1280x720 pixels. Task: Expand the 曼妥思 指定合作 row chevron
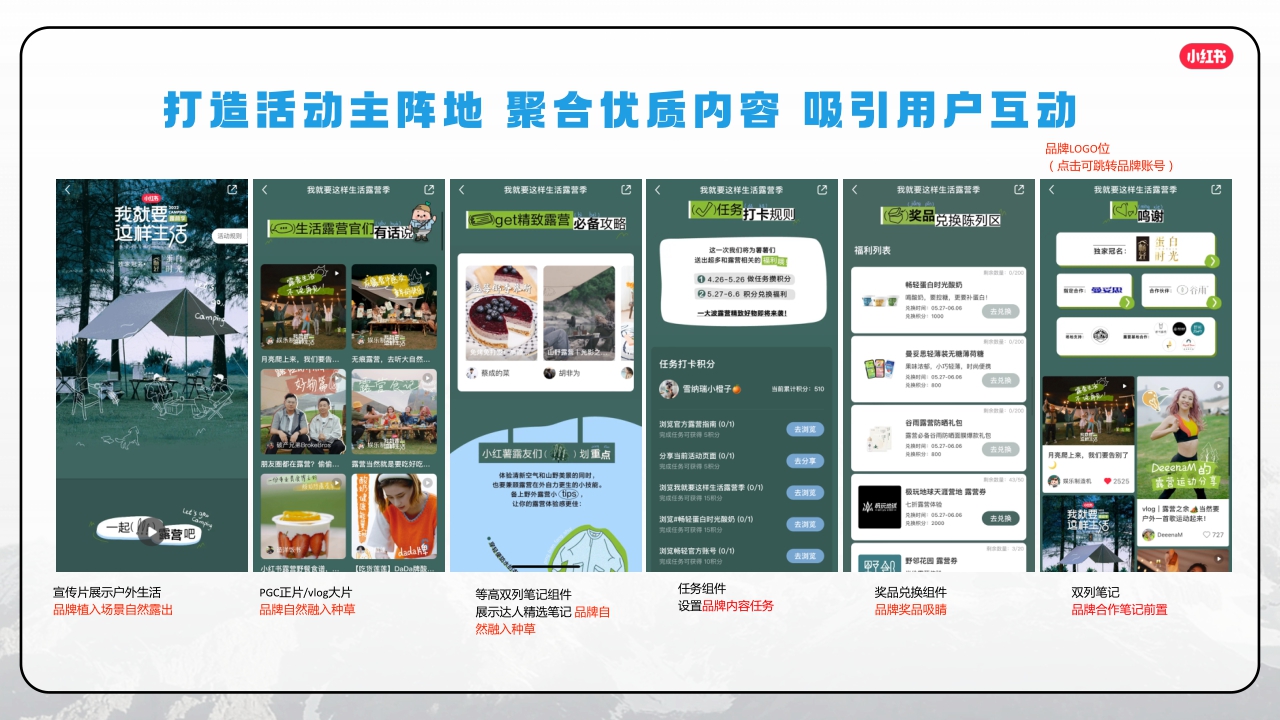point(1128,303)
